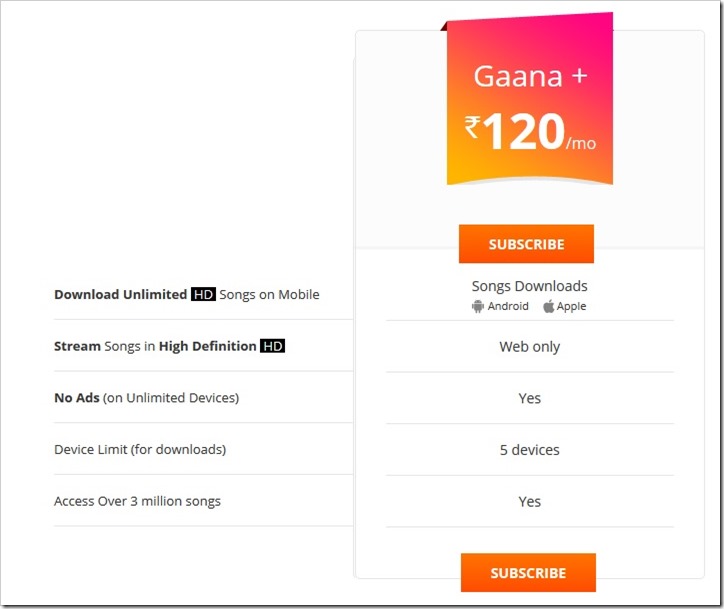The image size is (724, 609).
Task: Click the rupee symbol on price ribbon
Action: coord(472,128)
